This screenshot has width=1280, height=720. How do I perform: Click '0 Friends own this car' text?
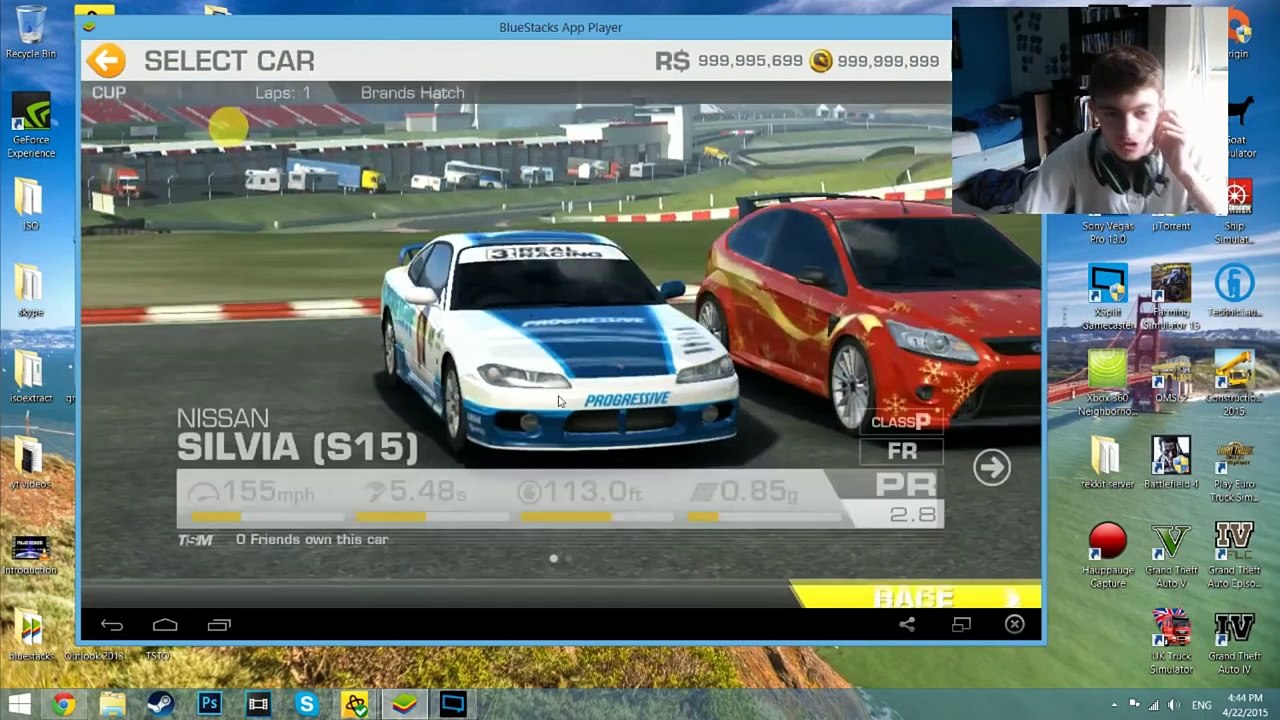[x=312, y=539]
